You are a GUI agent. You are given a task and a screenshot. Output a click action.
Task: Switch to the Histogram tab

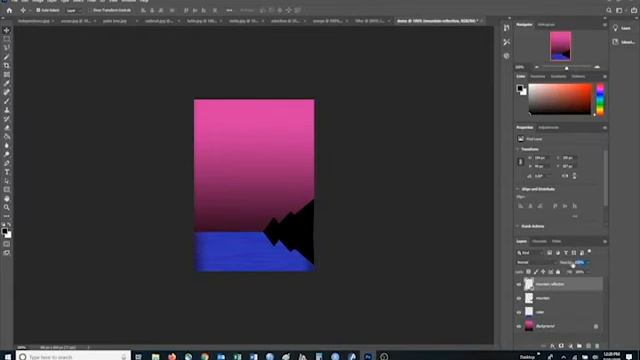coord(546,25)
